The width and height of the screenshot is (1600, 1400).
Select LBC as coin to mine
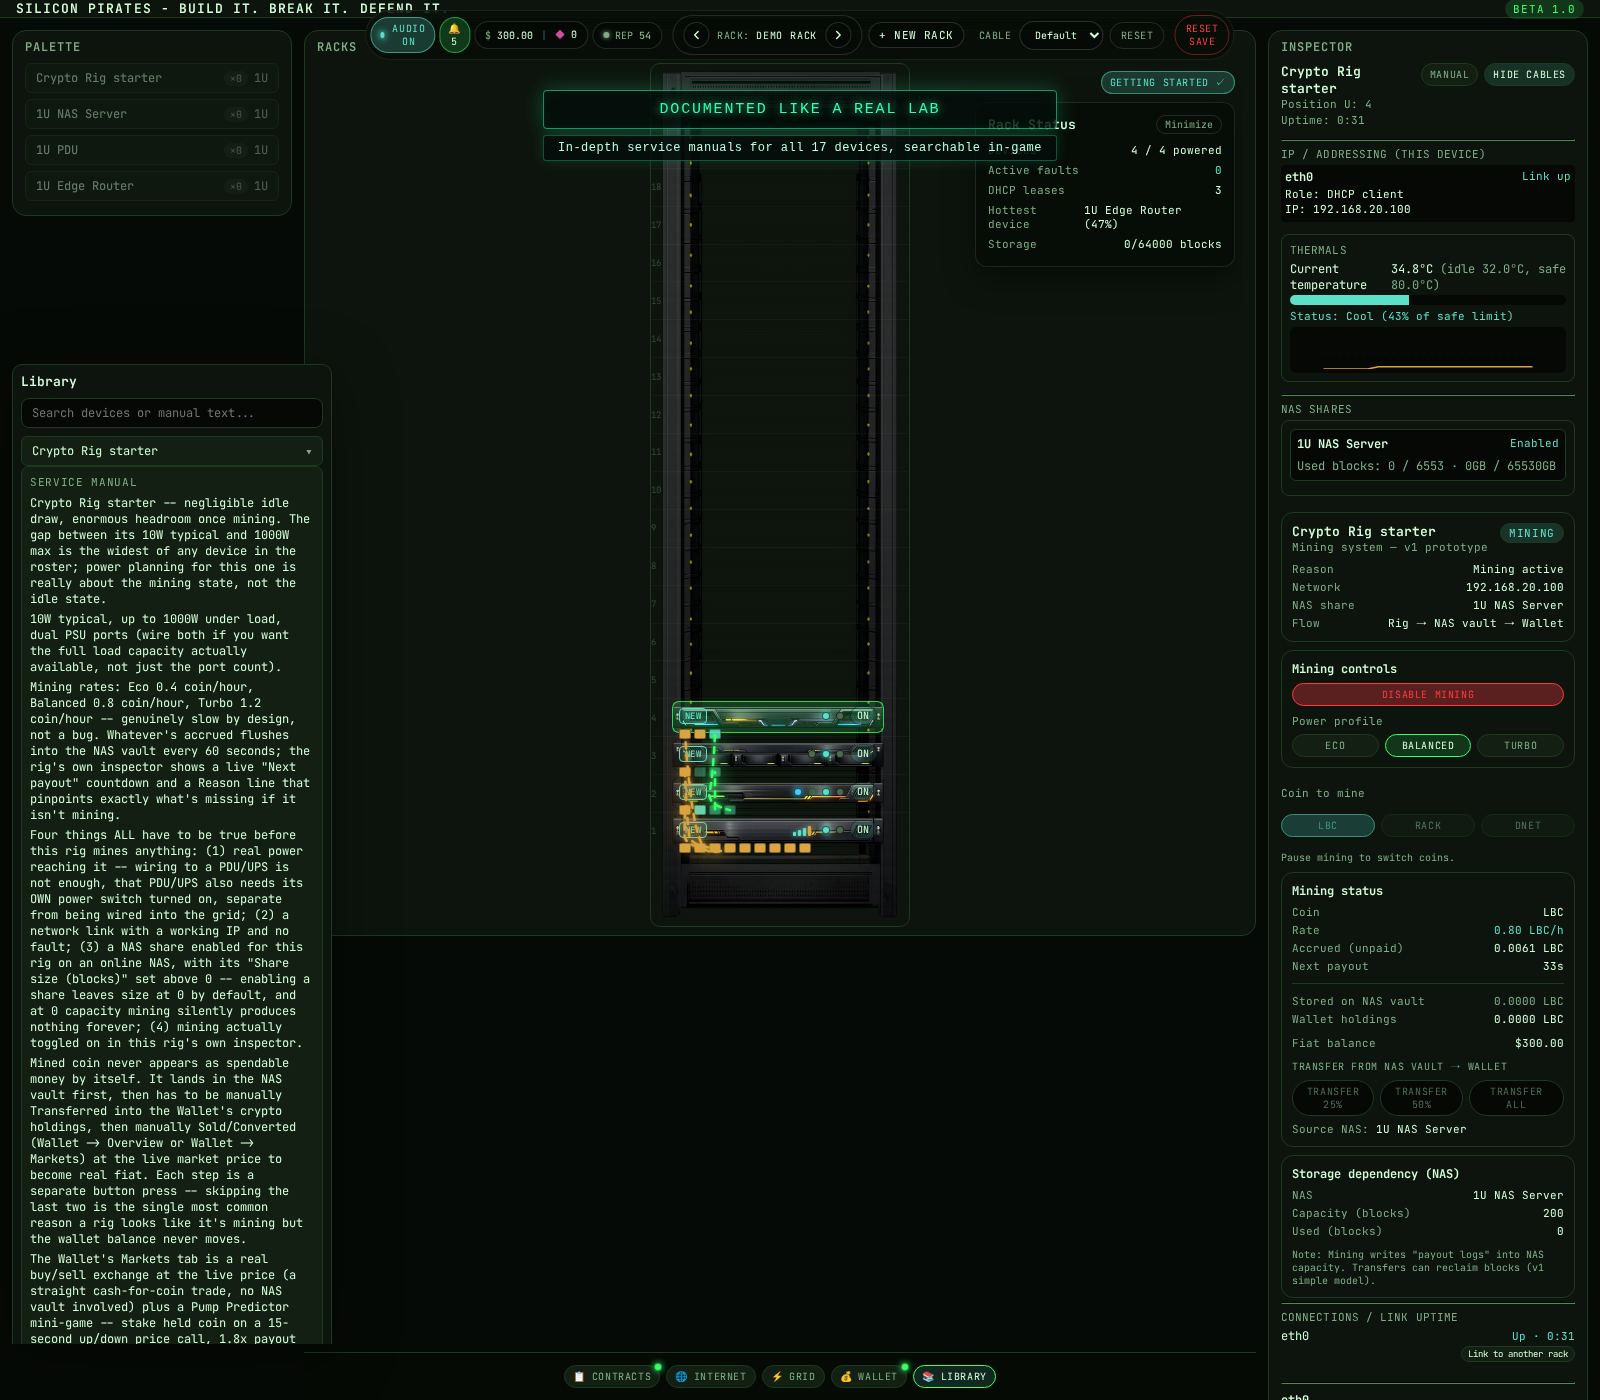click(x=1327, y=826)
